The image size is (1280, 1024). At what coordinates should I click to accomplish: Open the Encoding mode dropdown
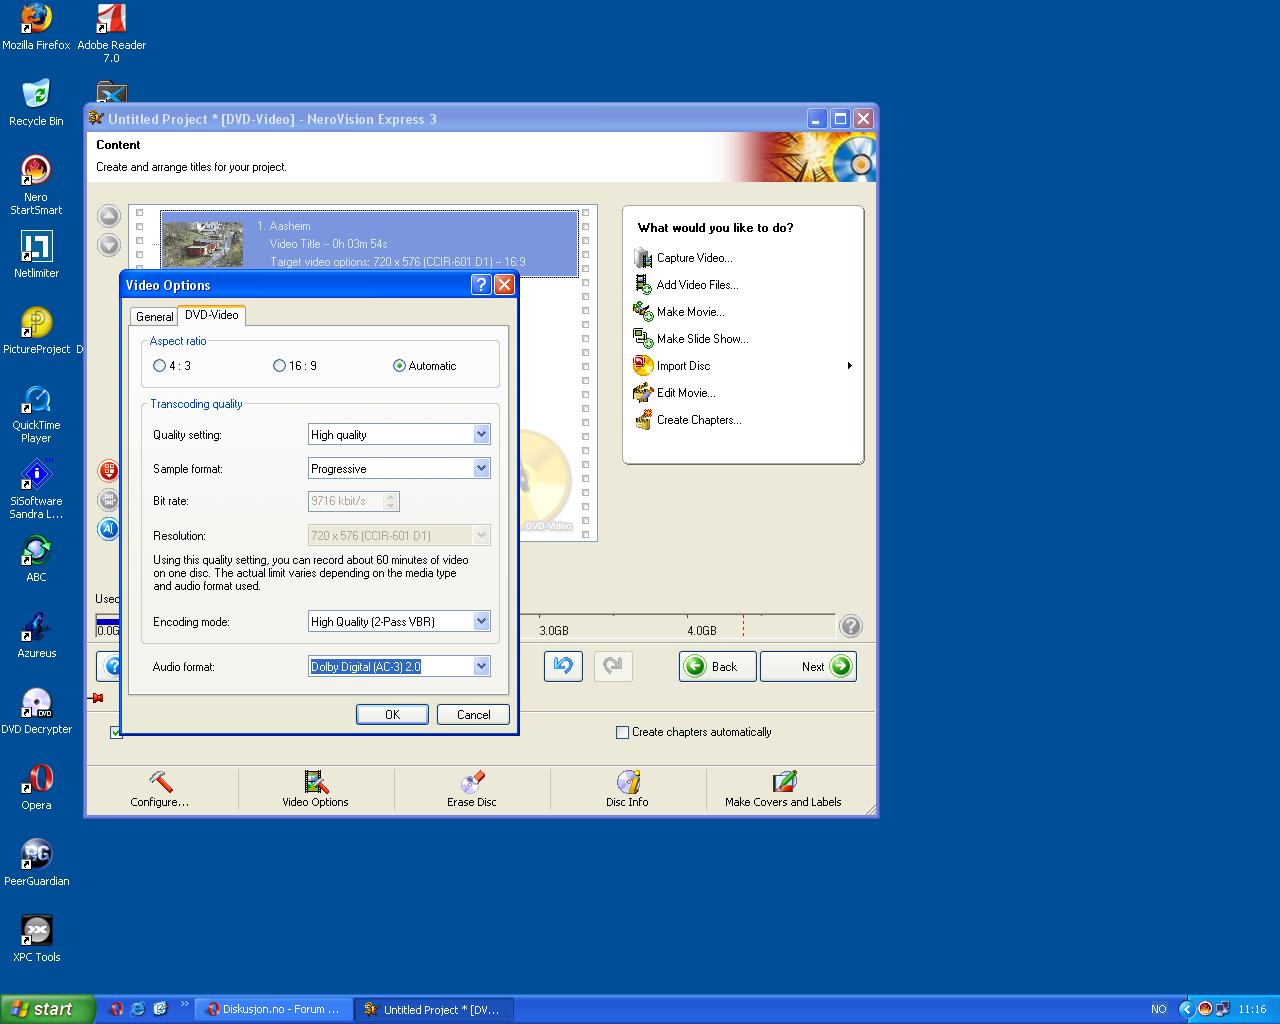tap(481, 621)
